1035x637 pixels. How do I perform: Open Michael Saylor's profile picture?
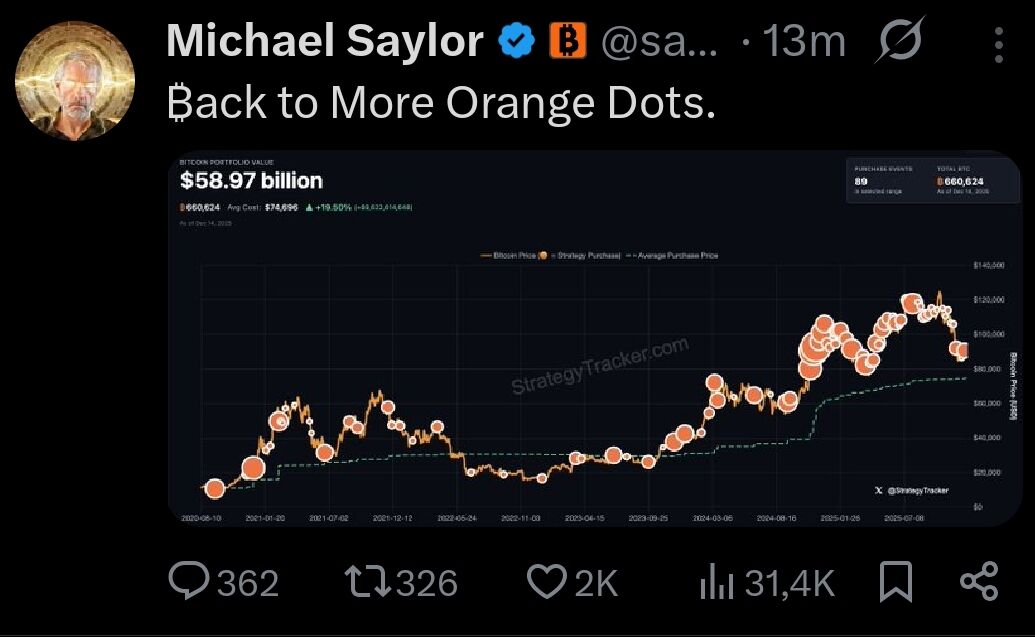click(77, 78)
